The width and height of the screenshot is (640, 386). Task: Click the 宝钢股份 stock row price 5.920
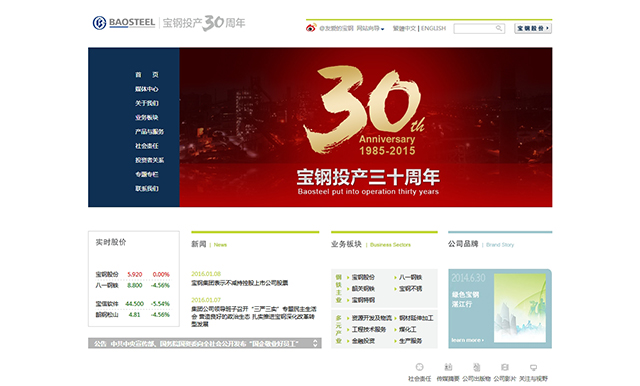pos(135,274)
